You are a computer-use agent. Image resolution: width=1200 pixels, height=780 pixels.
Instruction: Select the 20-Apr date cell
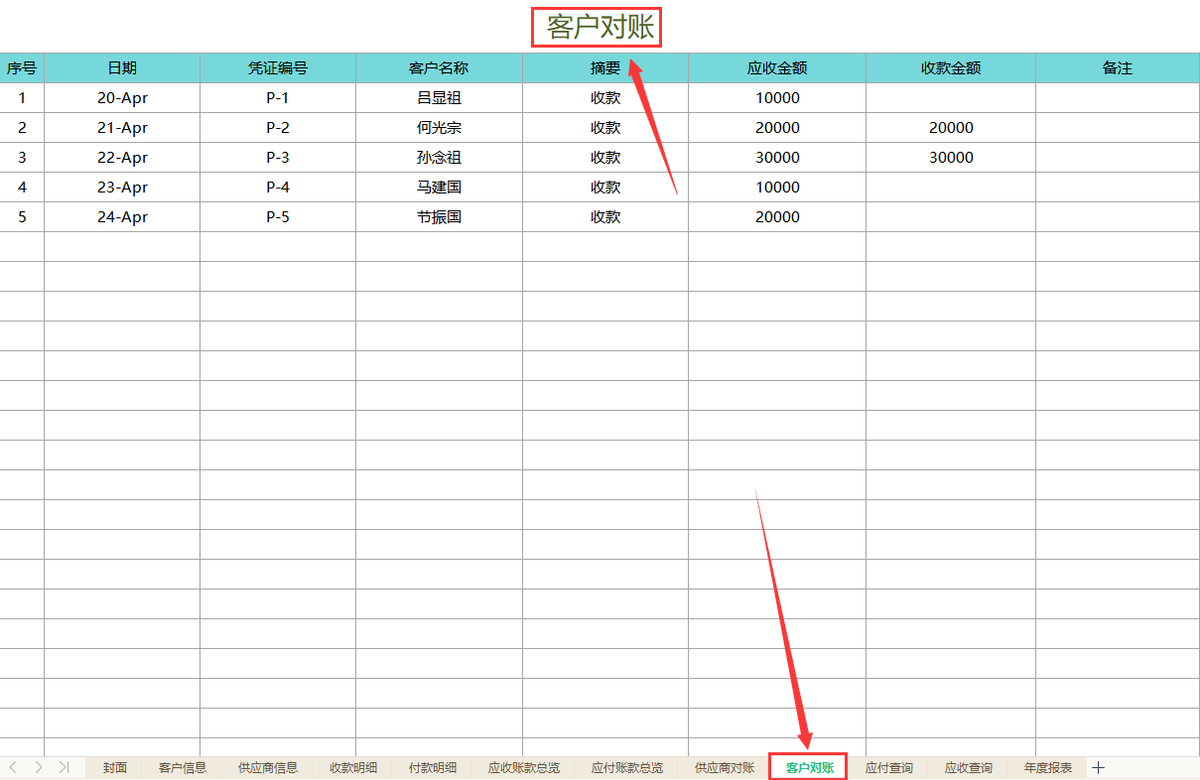(122, 98)
